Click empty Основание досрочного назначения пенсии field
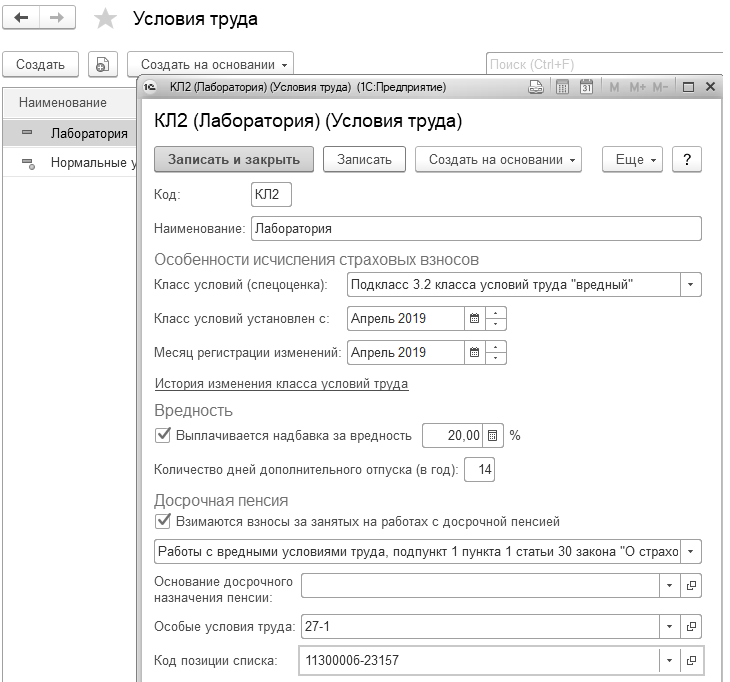The width and height of the screenshot is (730, 682). coord(480,586)
